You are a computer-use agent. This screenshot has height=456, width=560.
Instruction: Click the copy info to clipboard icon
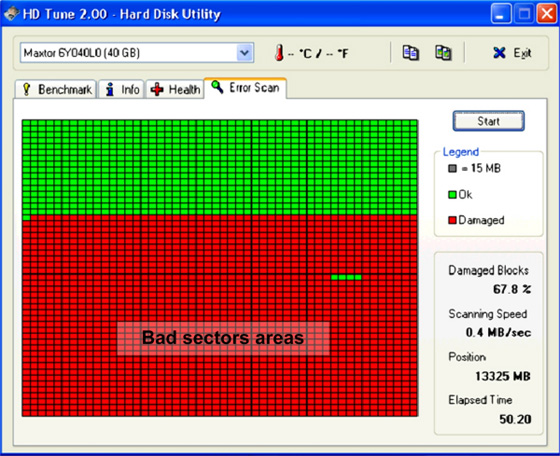411,53
